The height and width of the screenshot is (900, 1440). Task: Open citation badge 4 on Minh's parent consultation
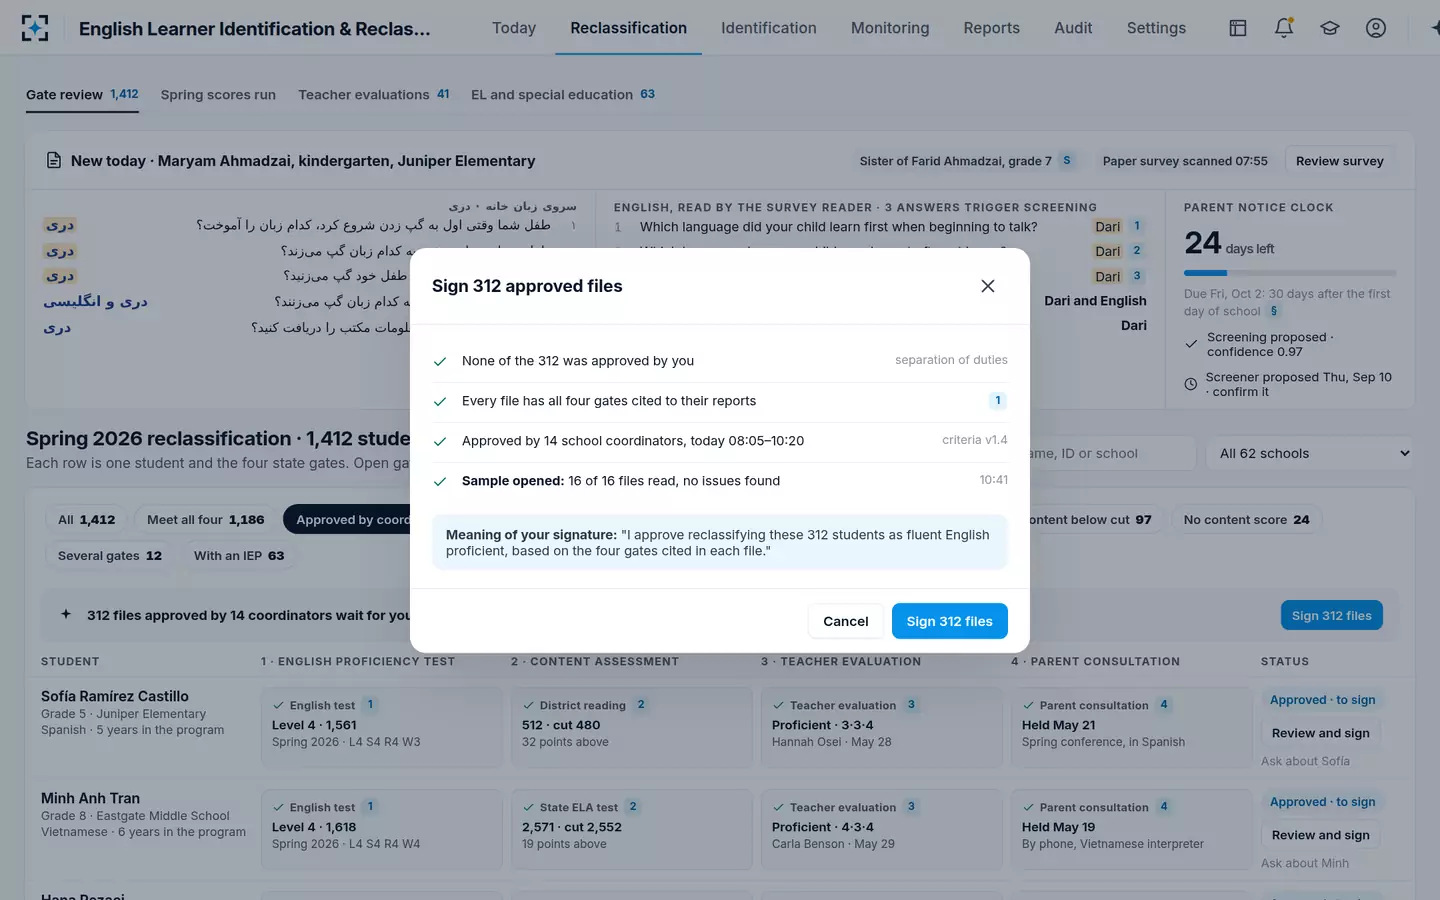tap(1164, 807)
